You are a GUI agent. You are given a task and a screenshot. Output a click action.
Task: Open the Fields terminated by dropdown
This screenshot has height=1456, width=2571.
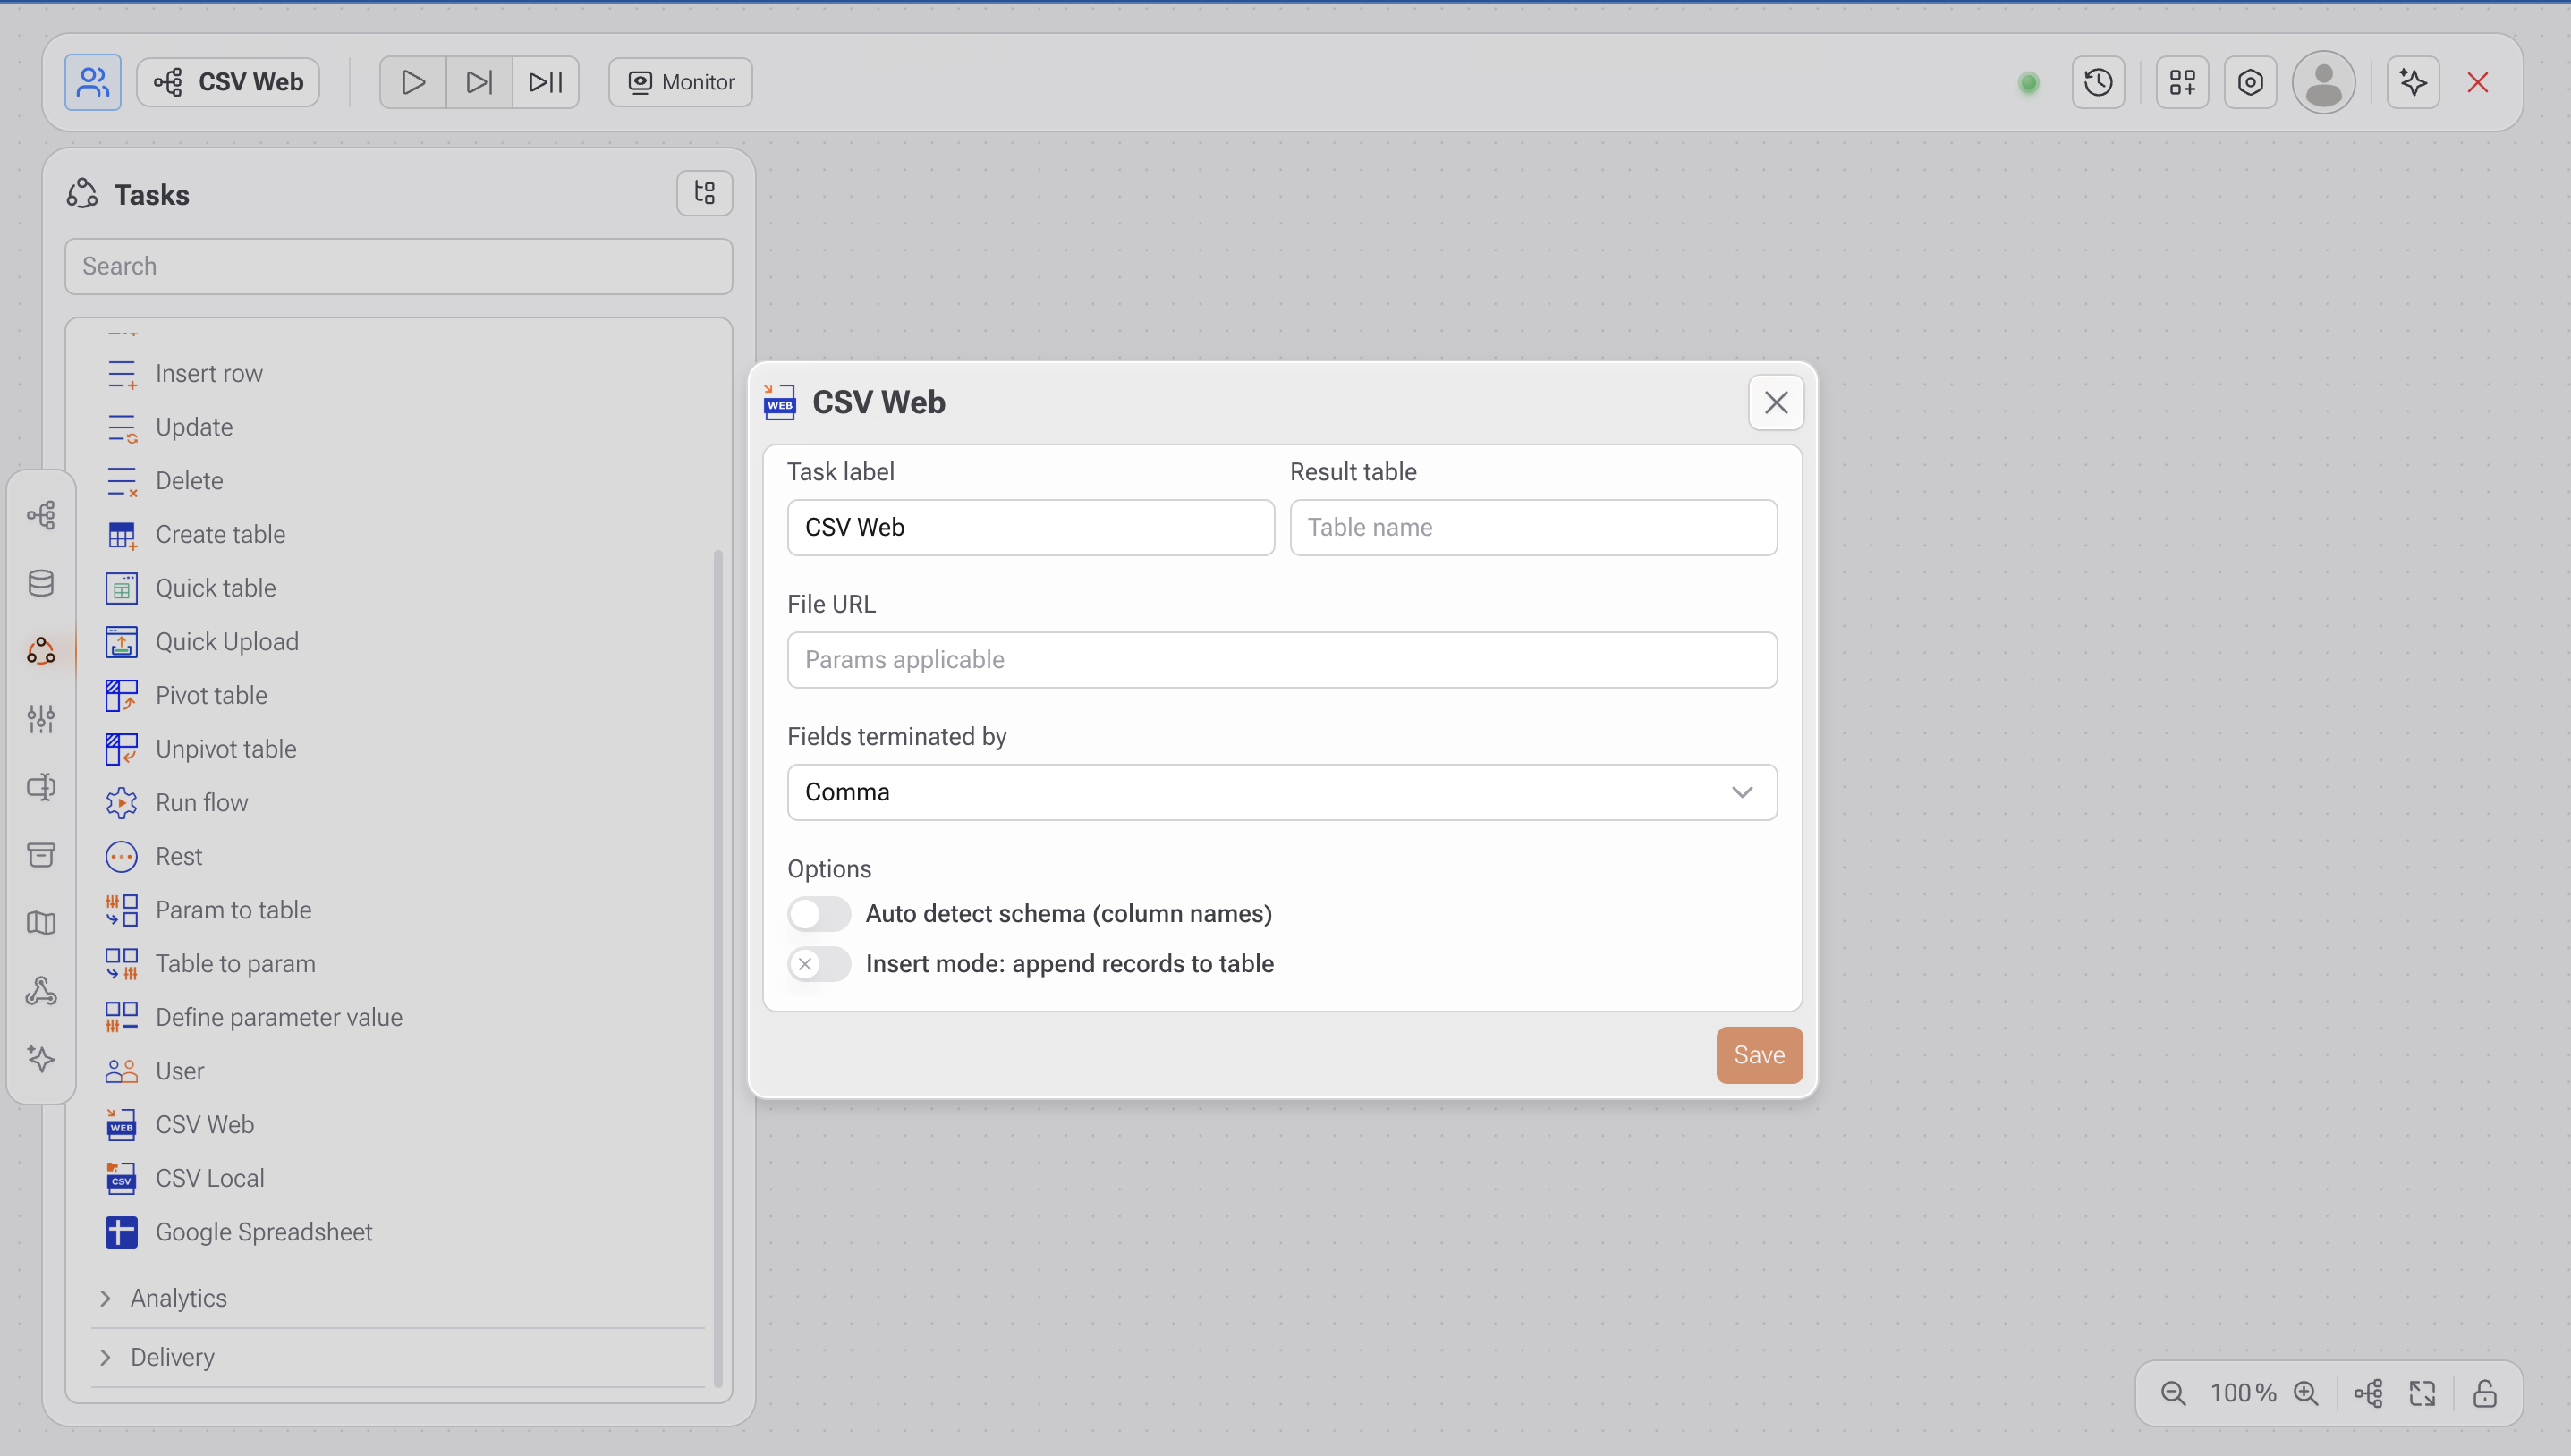pyautogui.click(x=1281, y=792)
